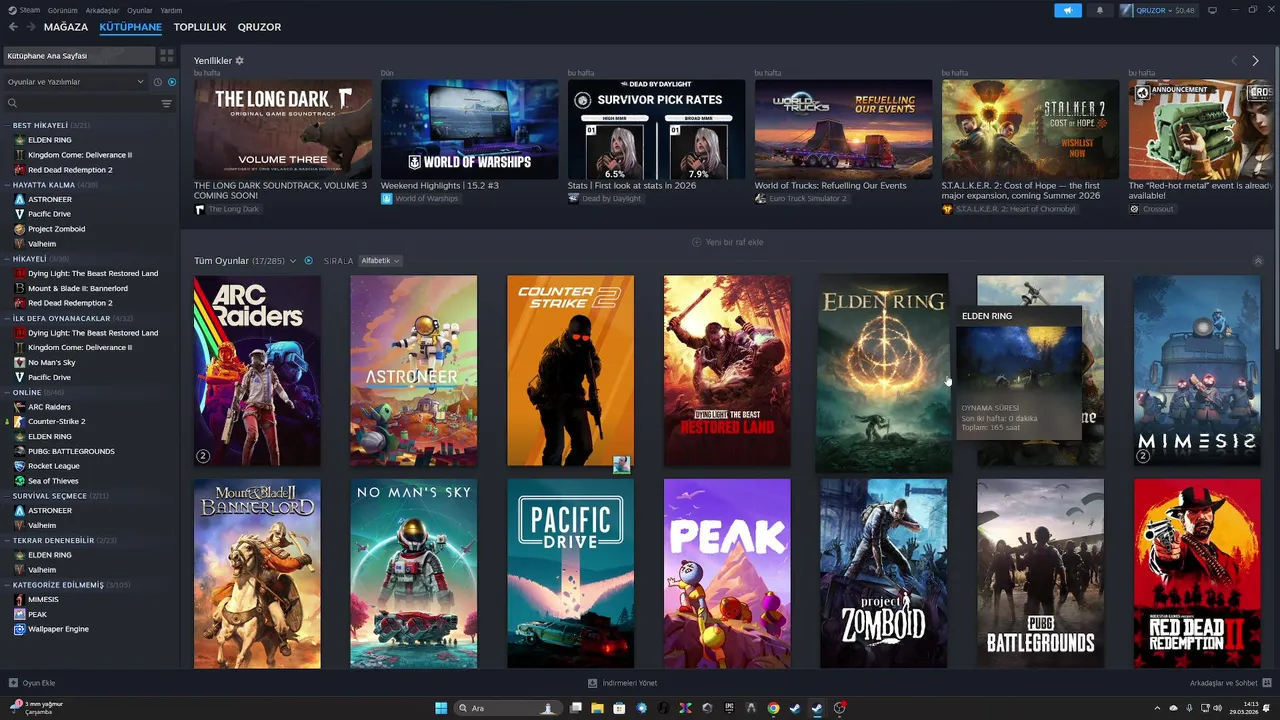Open İndirmeleri Yönet
Image resolution: width=1280 pixels, height=720 pixels.
(x=622, y=683)
